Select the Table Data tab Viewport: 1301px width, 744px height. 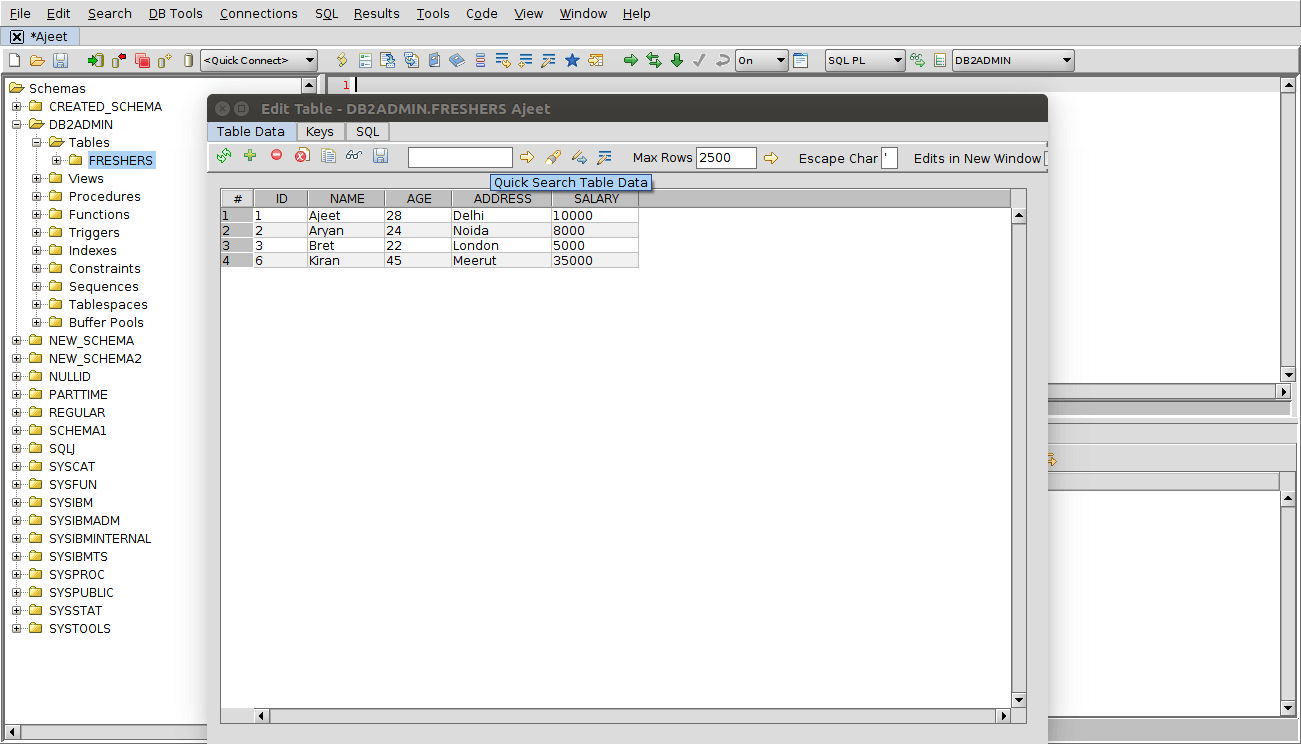(251, 131)
